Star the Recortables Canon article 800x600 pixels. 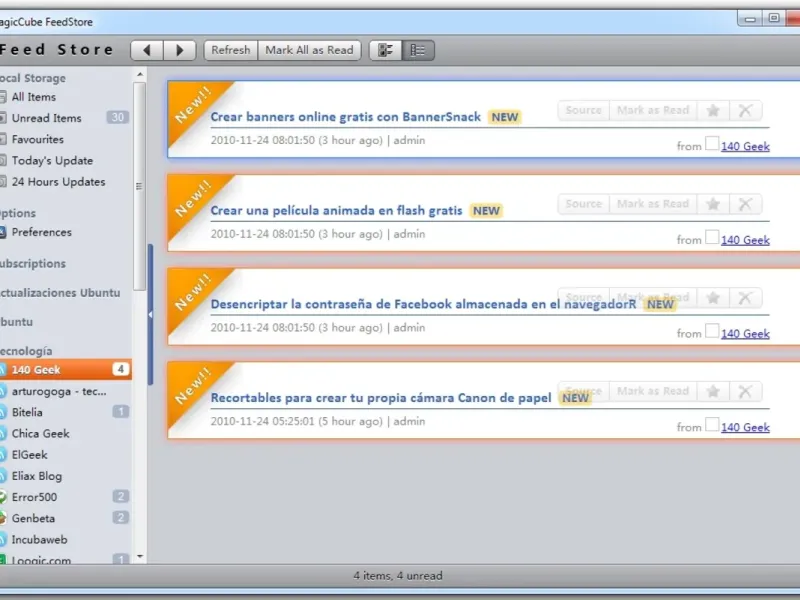point(713,391)
